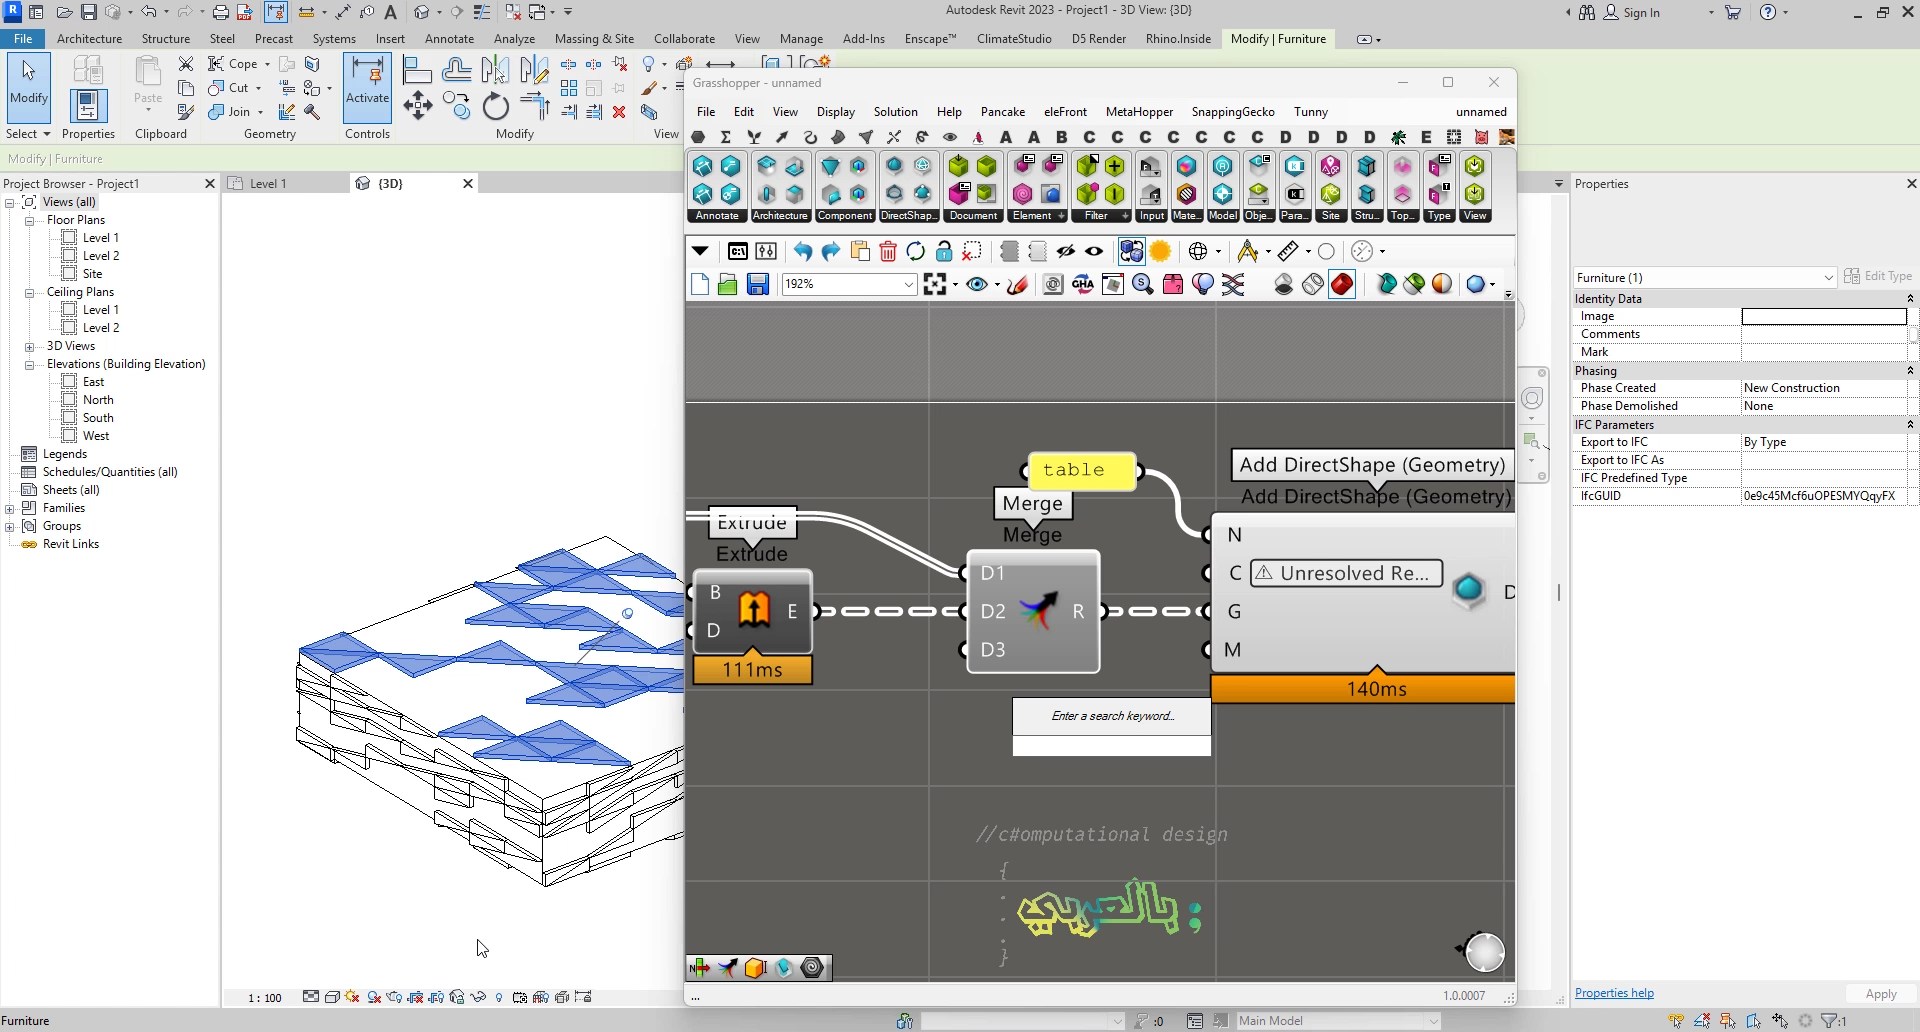This screenshot has width=1920, height=1032.
Task: Select the Copy tool in Modify panel
Action: click(457, 106)
